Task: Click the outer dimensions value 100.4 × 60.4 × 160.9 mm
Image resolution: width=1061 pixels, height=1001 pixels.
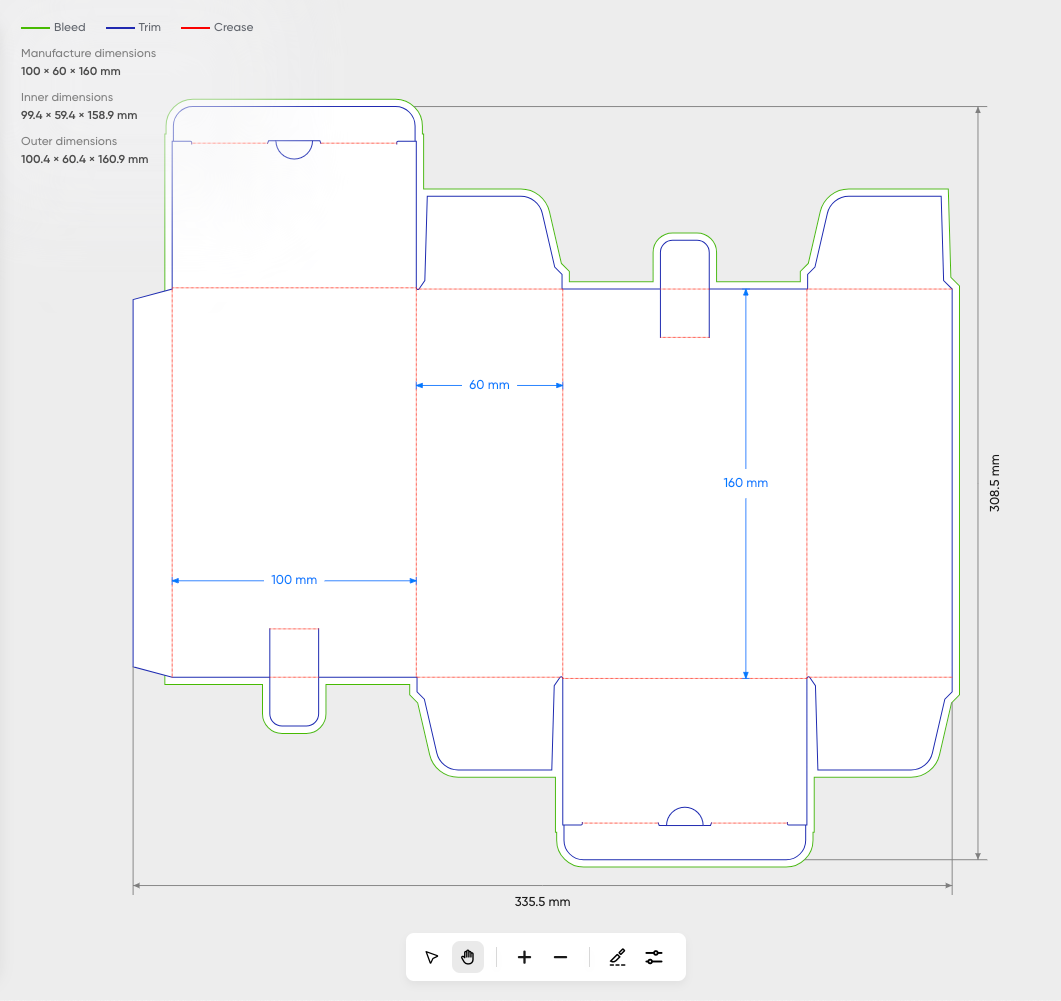Action: coord(84,159)
